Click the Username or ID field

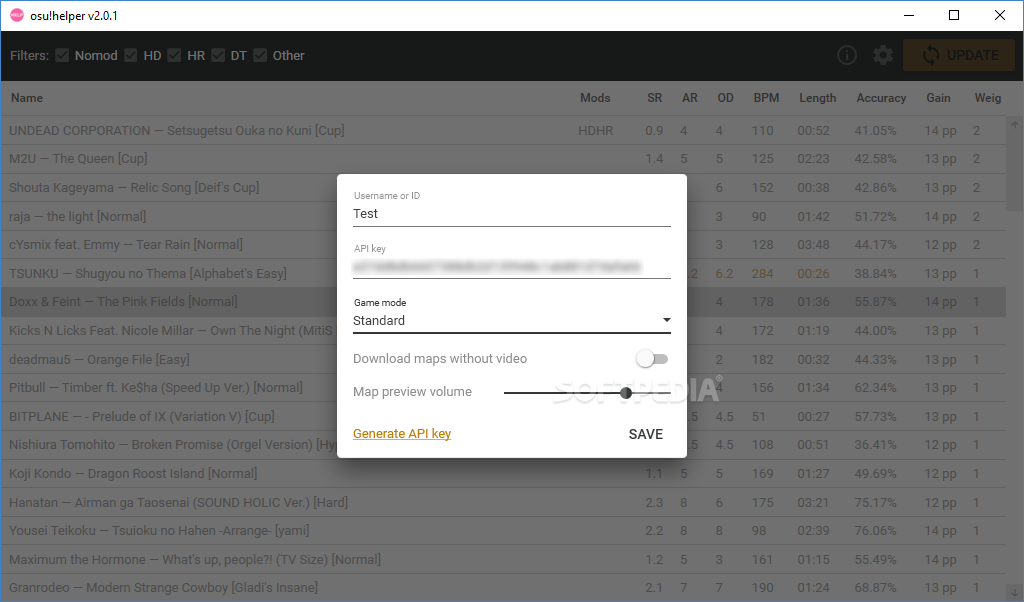(511, 214)
